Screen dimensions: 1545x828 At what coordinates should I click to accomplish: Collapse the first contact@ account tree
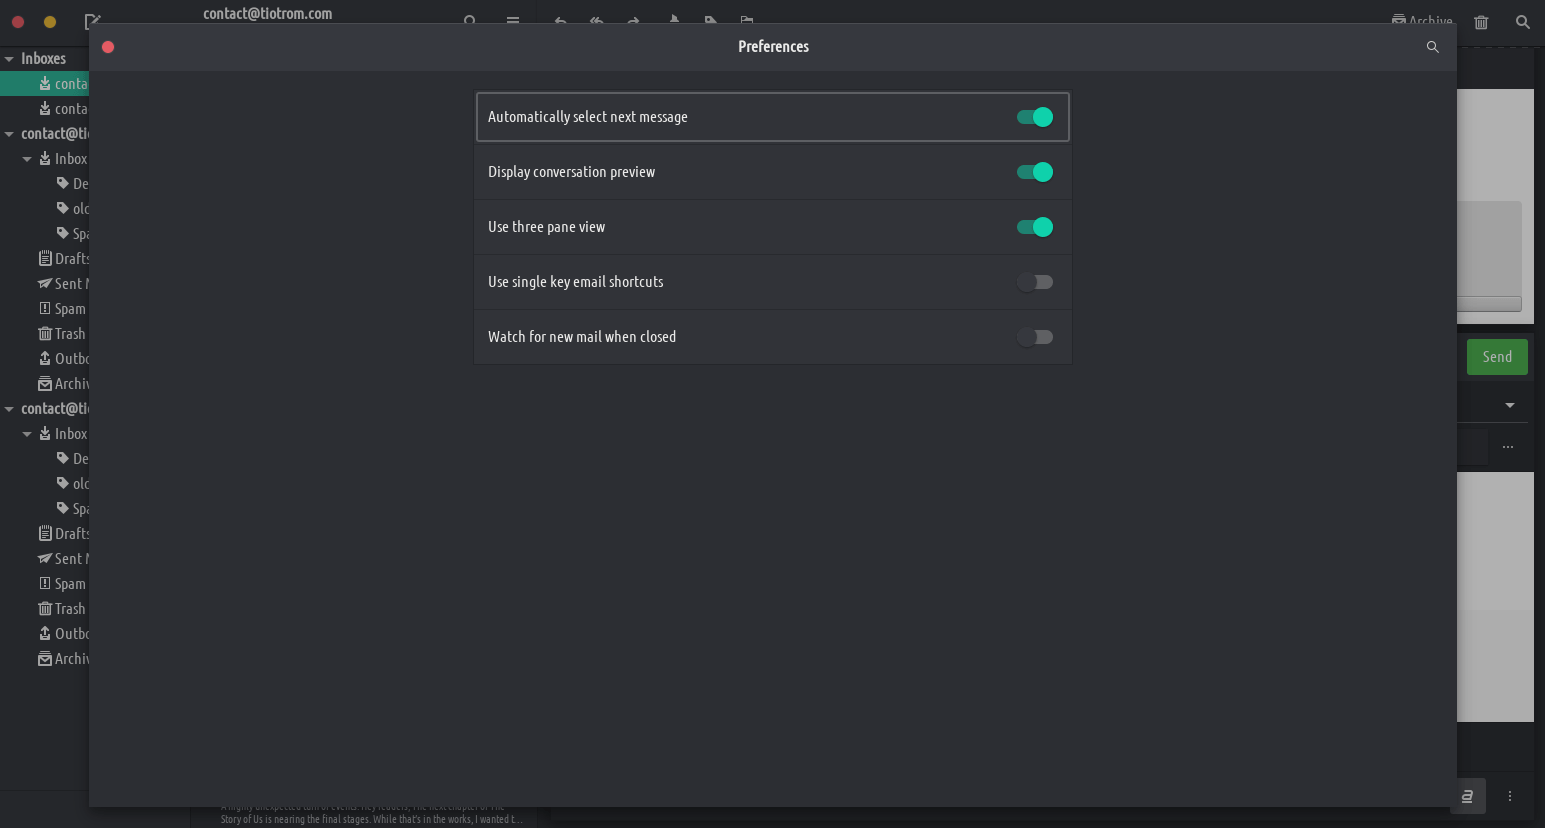[9, 134]
